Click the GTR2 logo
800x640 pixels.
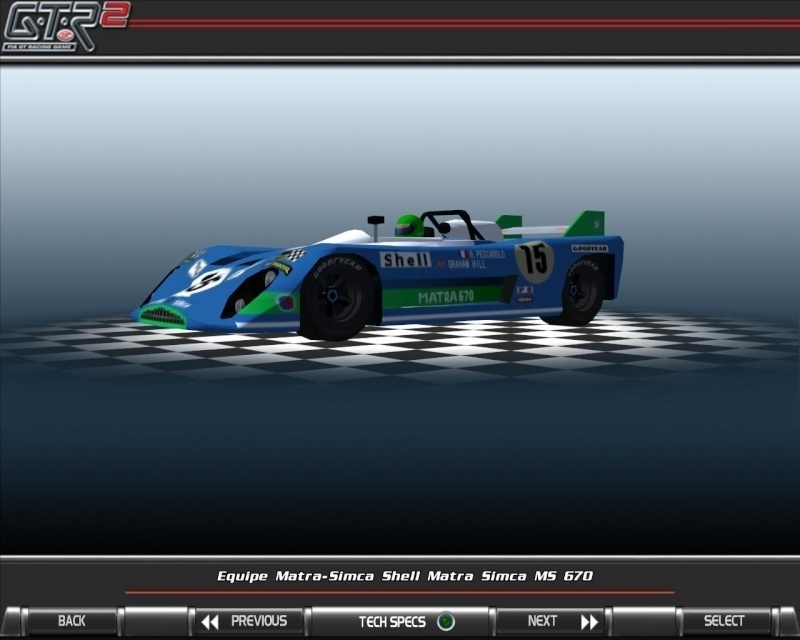(65, 27)
